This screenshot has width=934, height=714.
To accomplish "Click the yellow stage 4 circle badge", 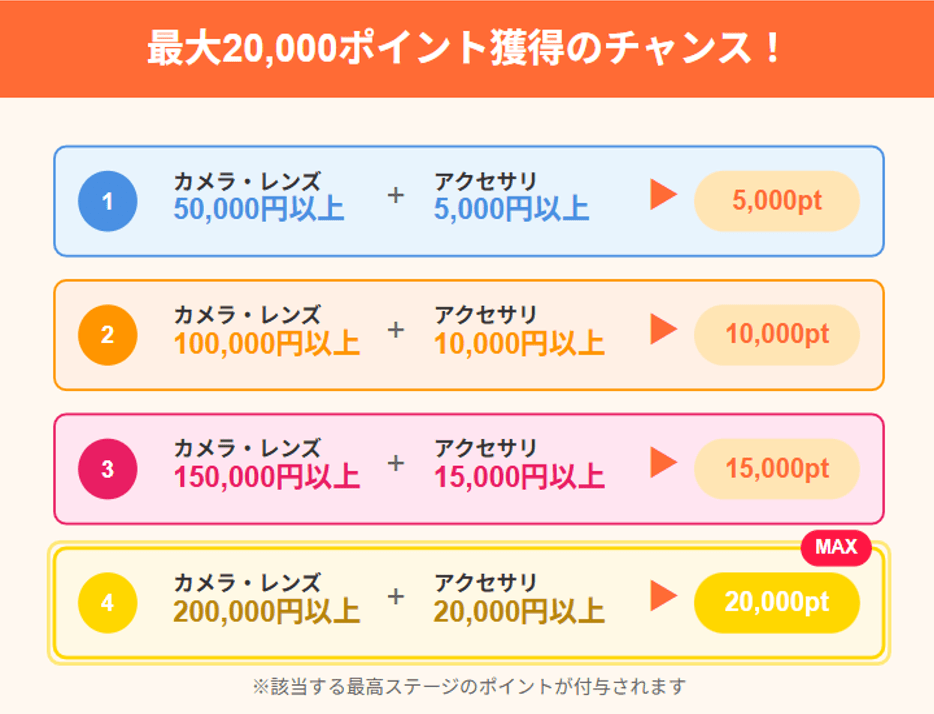I will point(107,603).
